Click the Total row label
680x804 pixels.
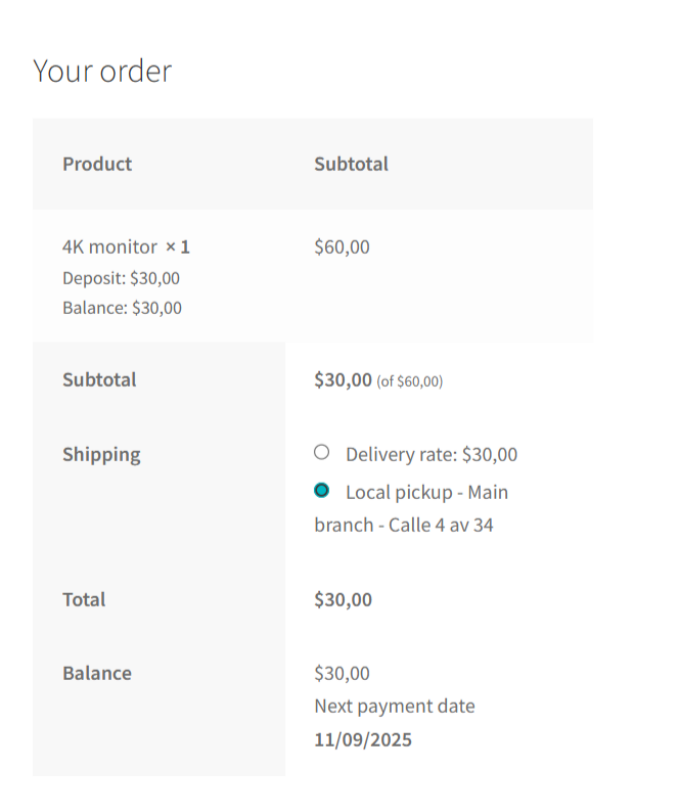84,600
